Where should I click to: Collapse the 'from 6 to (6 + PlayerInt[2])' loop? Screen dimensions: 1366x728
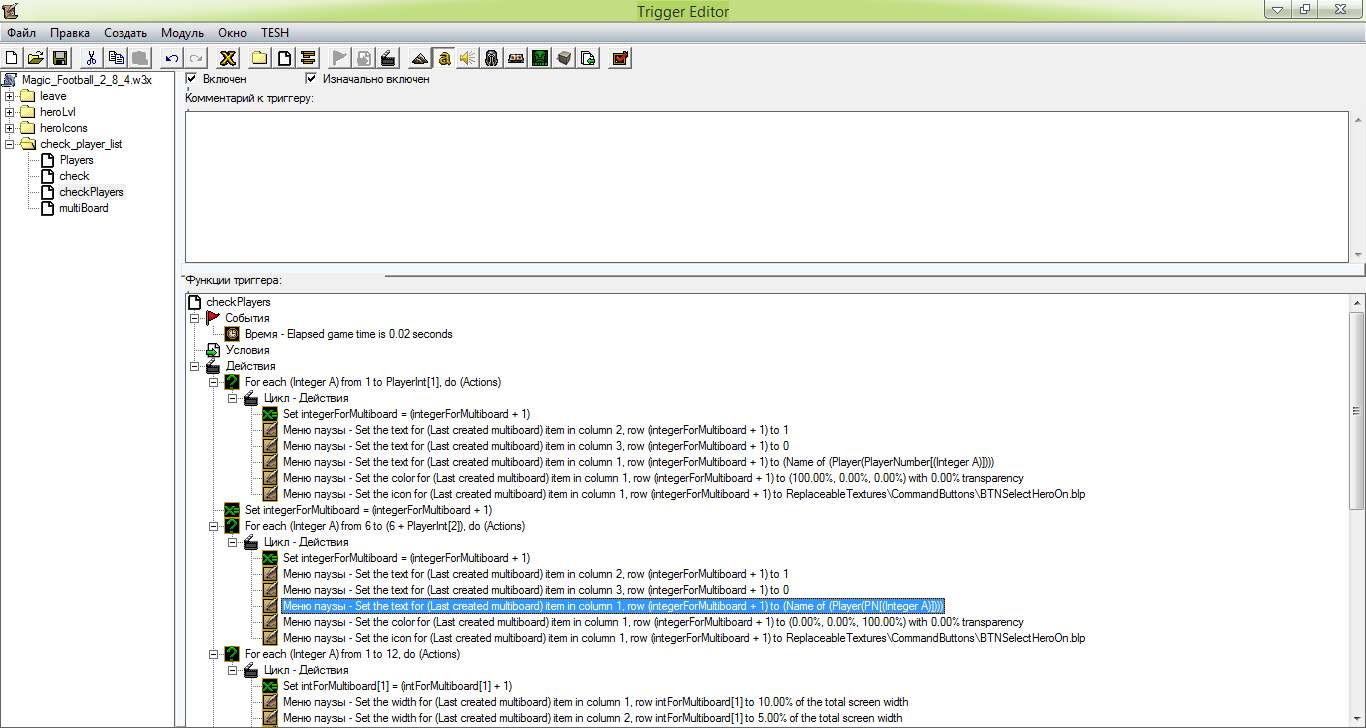pos(214,526)
